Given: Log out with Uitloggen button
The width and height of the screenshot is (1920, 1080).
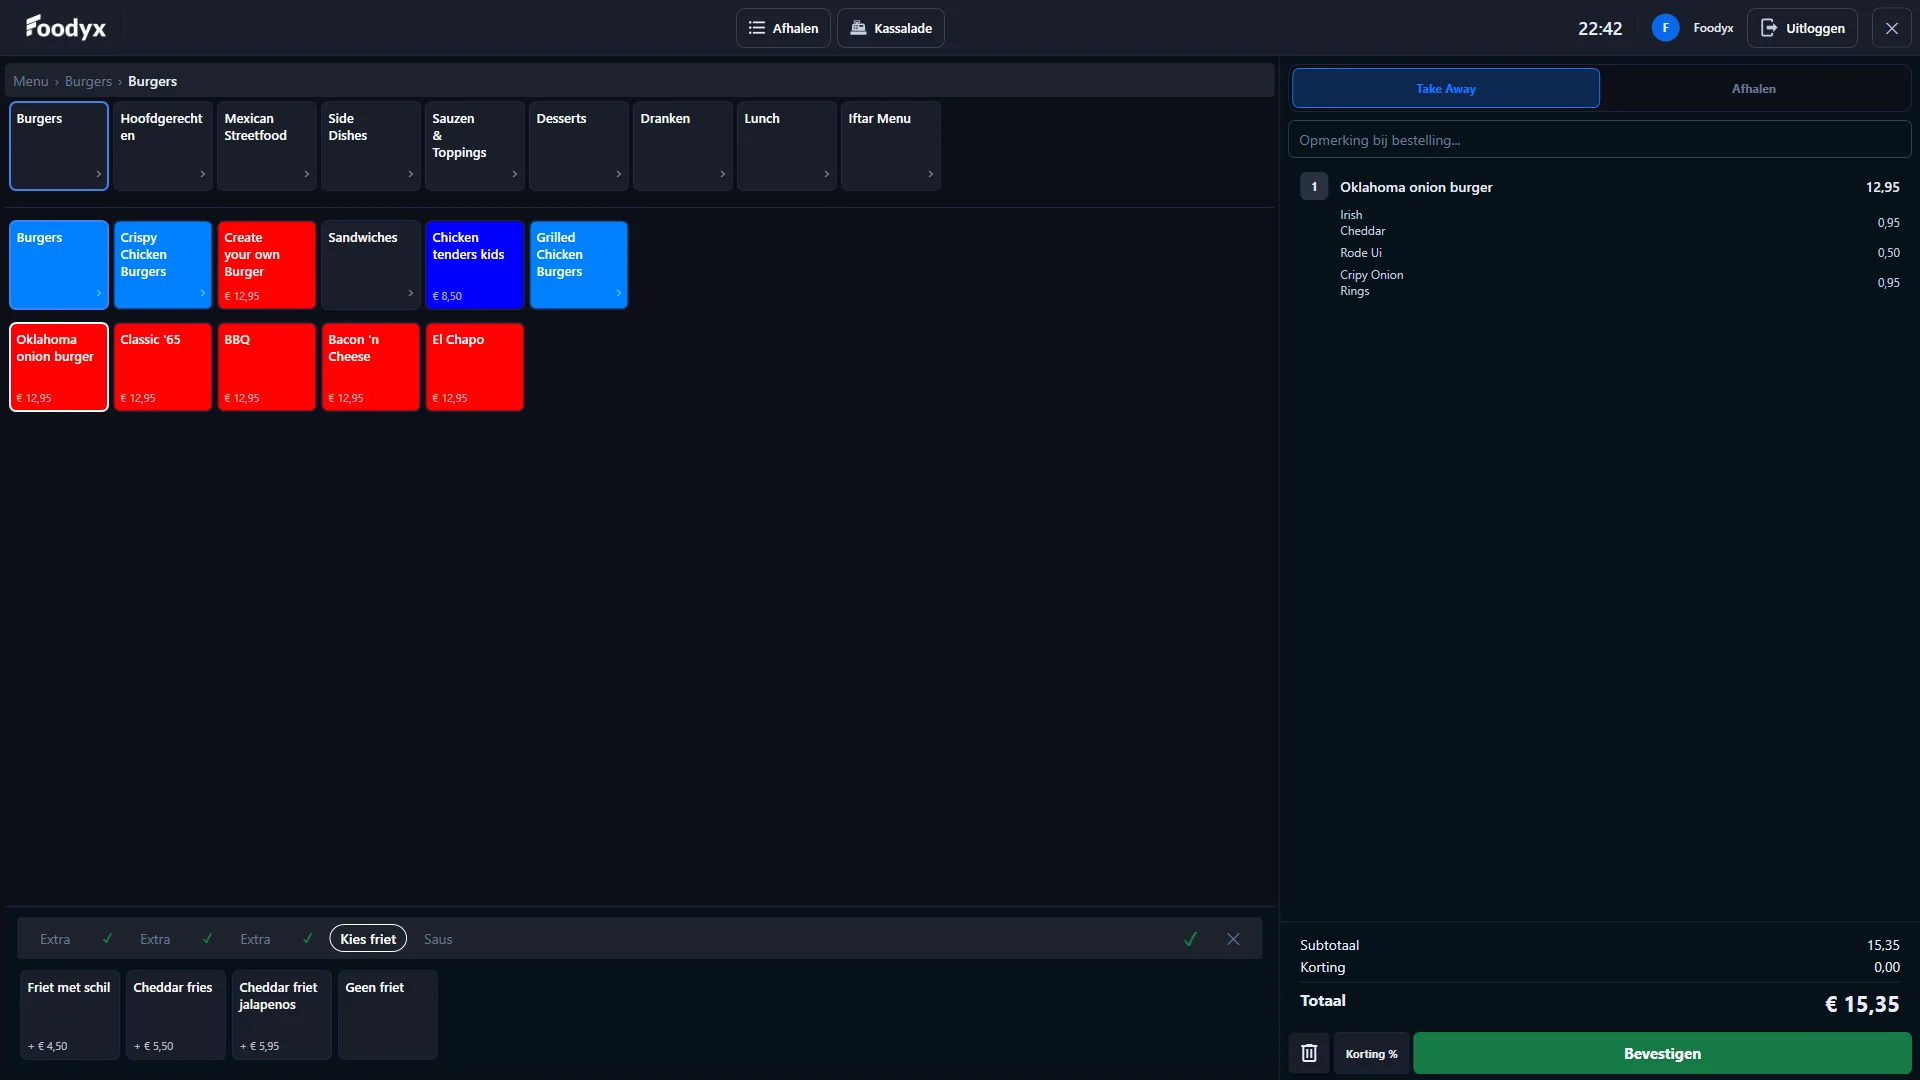Looking at the screenshot, I should pyautogui.click(x=1802, y=28).
